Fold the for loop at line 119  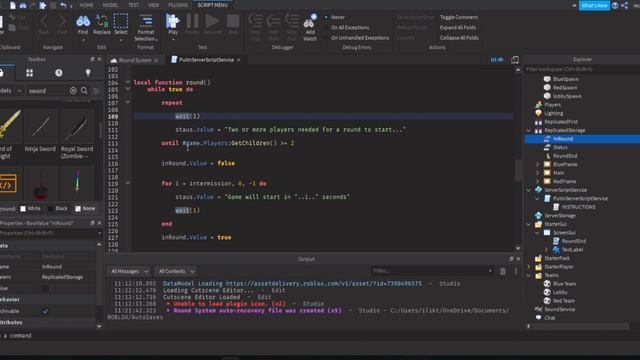[128, 183]
